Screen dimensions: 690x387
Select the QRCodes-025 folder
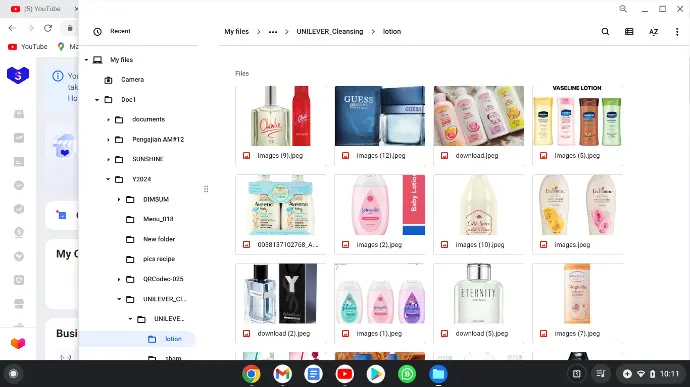point(163,279)
